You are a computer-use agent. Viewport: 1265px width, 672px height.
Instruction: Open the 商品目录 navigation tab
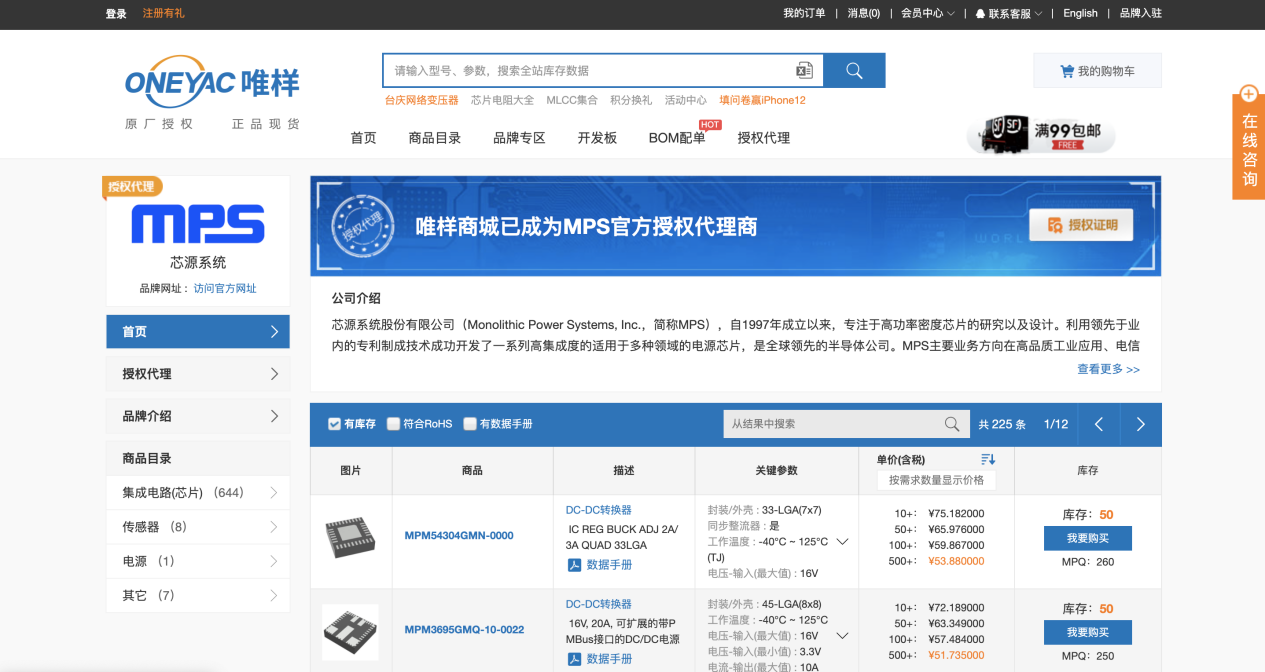[x=435, y=138]
